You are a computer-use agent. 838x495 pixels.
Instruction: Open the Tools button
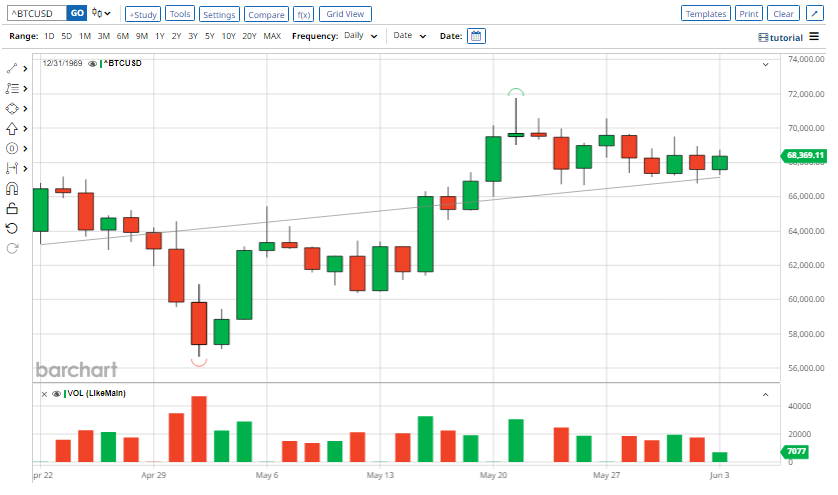(180, 14)
